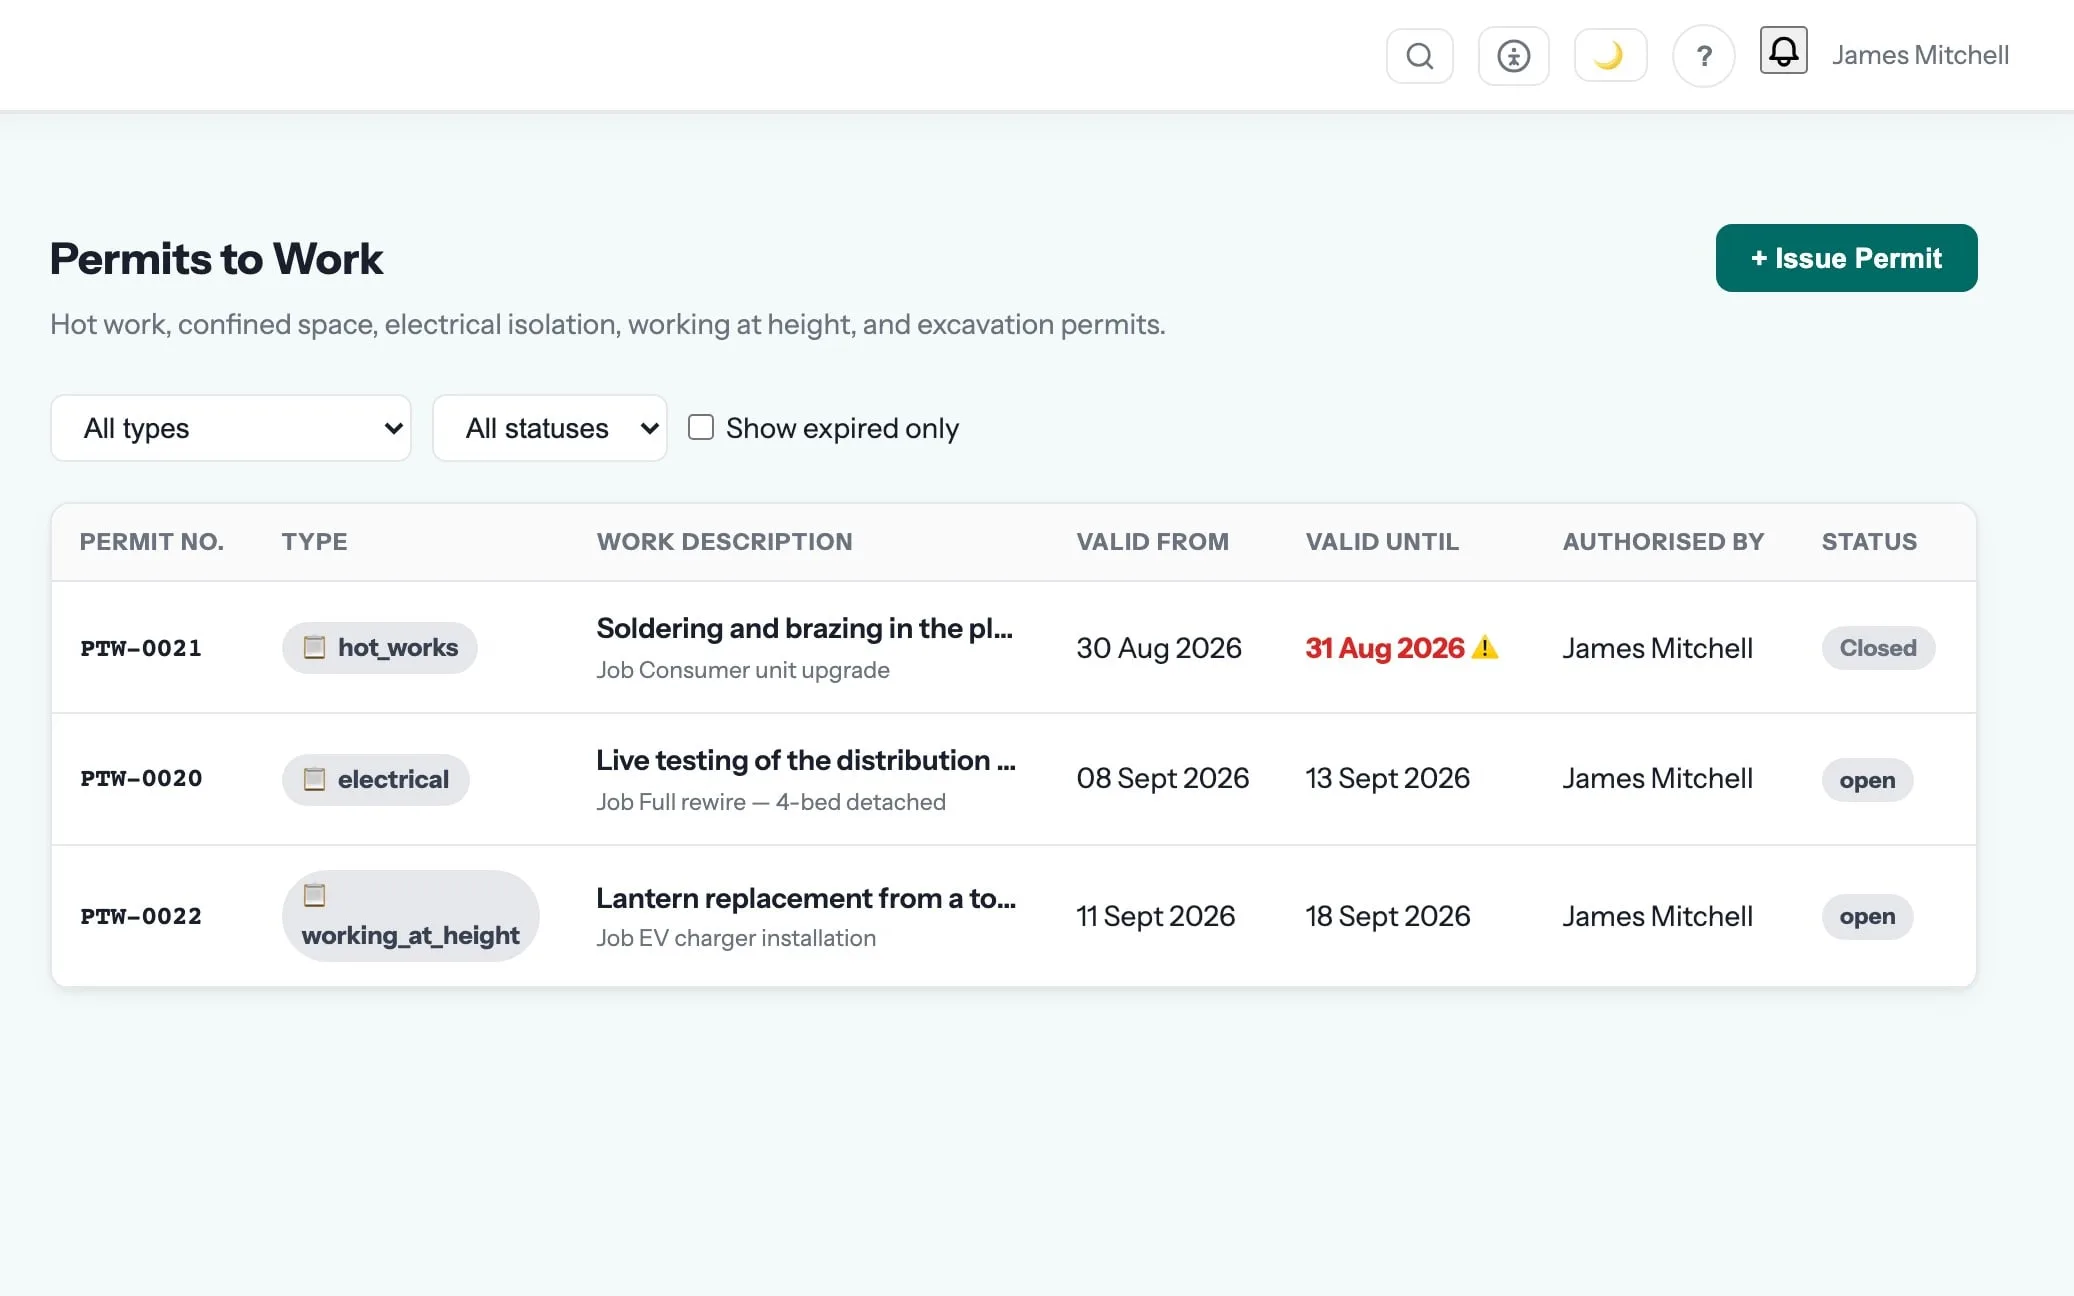Click permit number PTW-0020
The image size is (2074, 1296).
pos(141,778)
